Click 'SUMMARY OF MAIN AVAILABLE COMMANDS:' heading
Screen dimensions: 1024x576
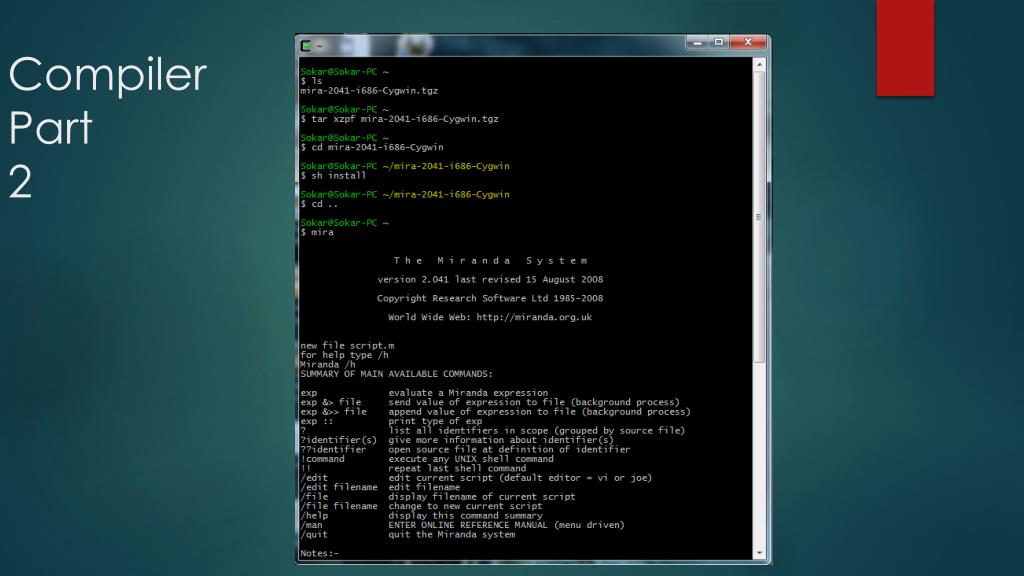pos(396,374)
